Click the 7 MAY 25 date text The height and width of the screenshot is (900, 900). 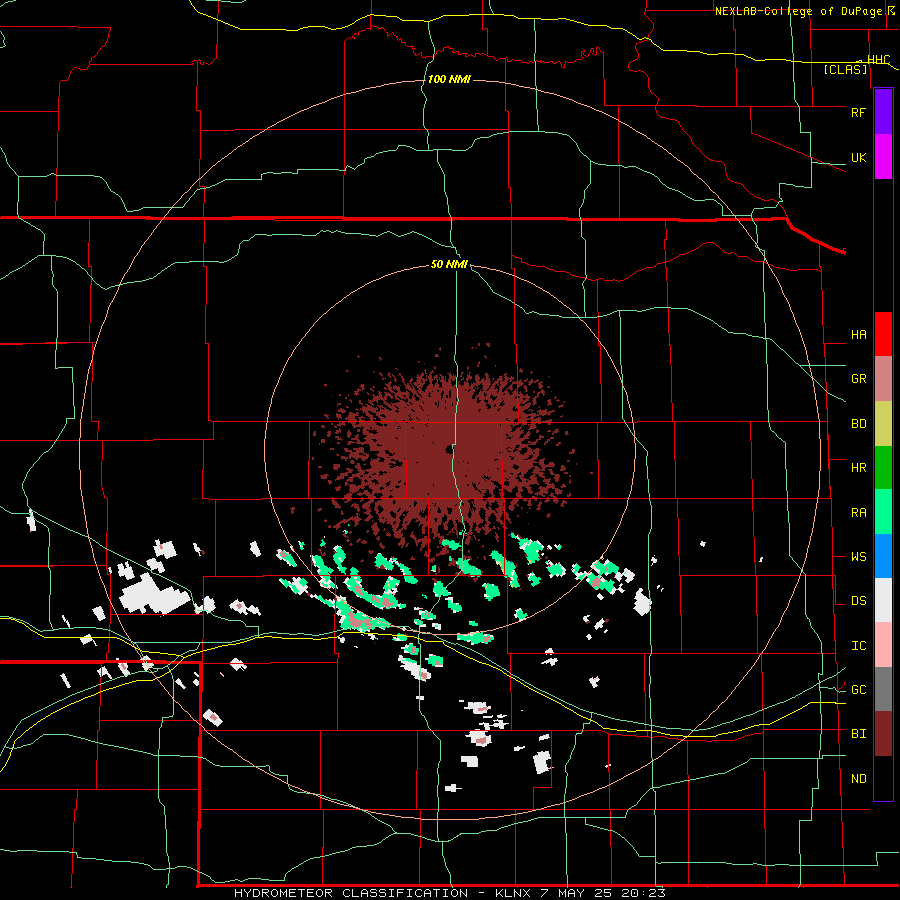point(577,893)
